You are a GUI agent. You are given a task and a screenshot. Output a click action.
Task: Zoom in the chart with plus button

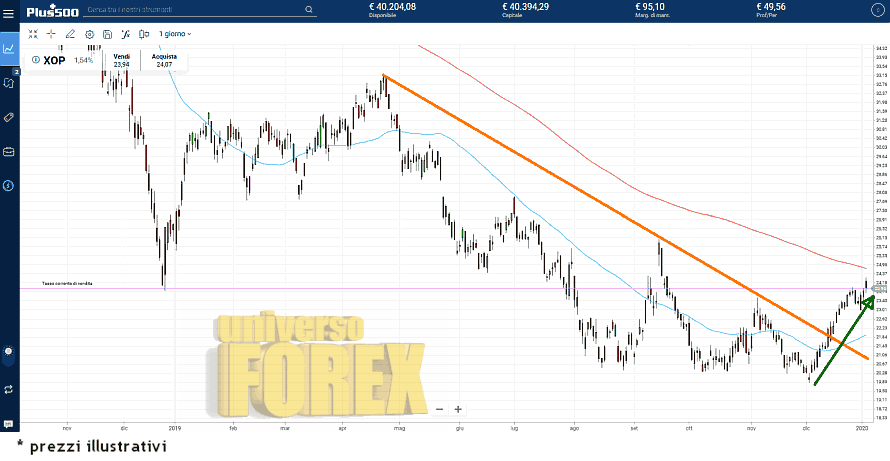pos(458,409)
